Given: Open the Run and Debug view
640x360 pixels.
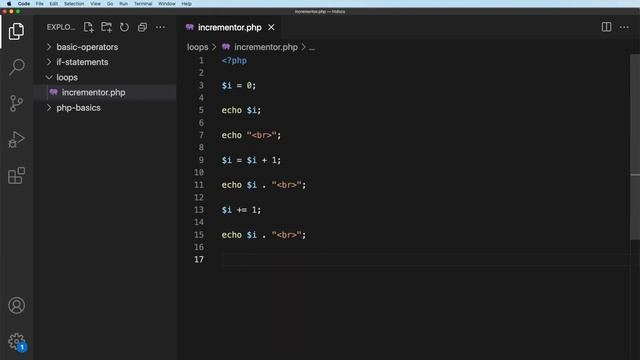Looking at the screenshot, I should point(16,139).
